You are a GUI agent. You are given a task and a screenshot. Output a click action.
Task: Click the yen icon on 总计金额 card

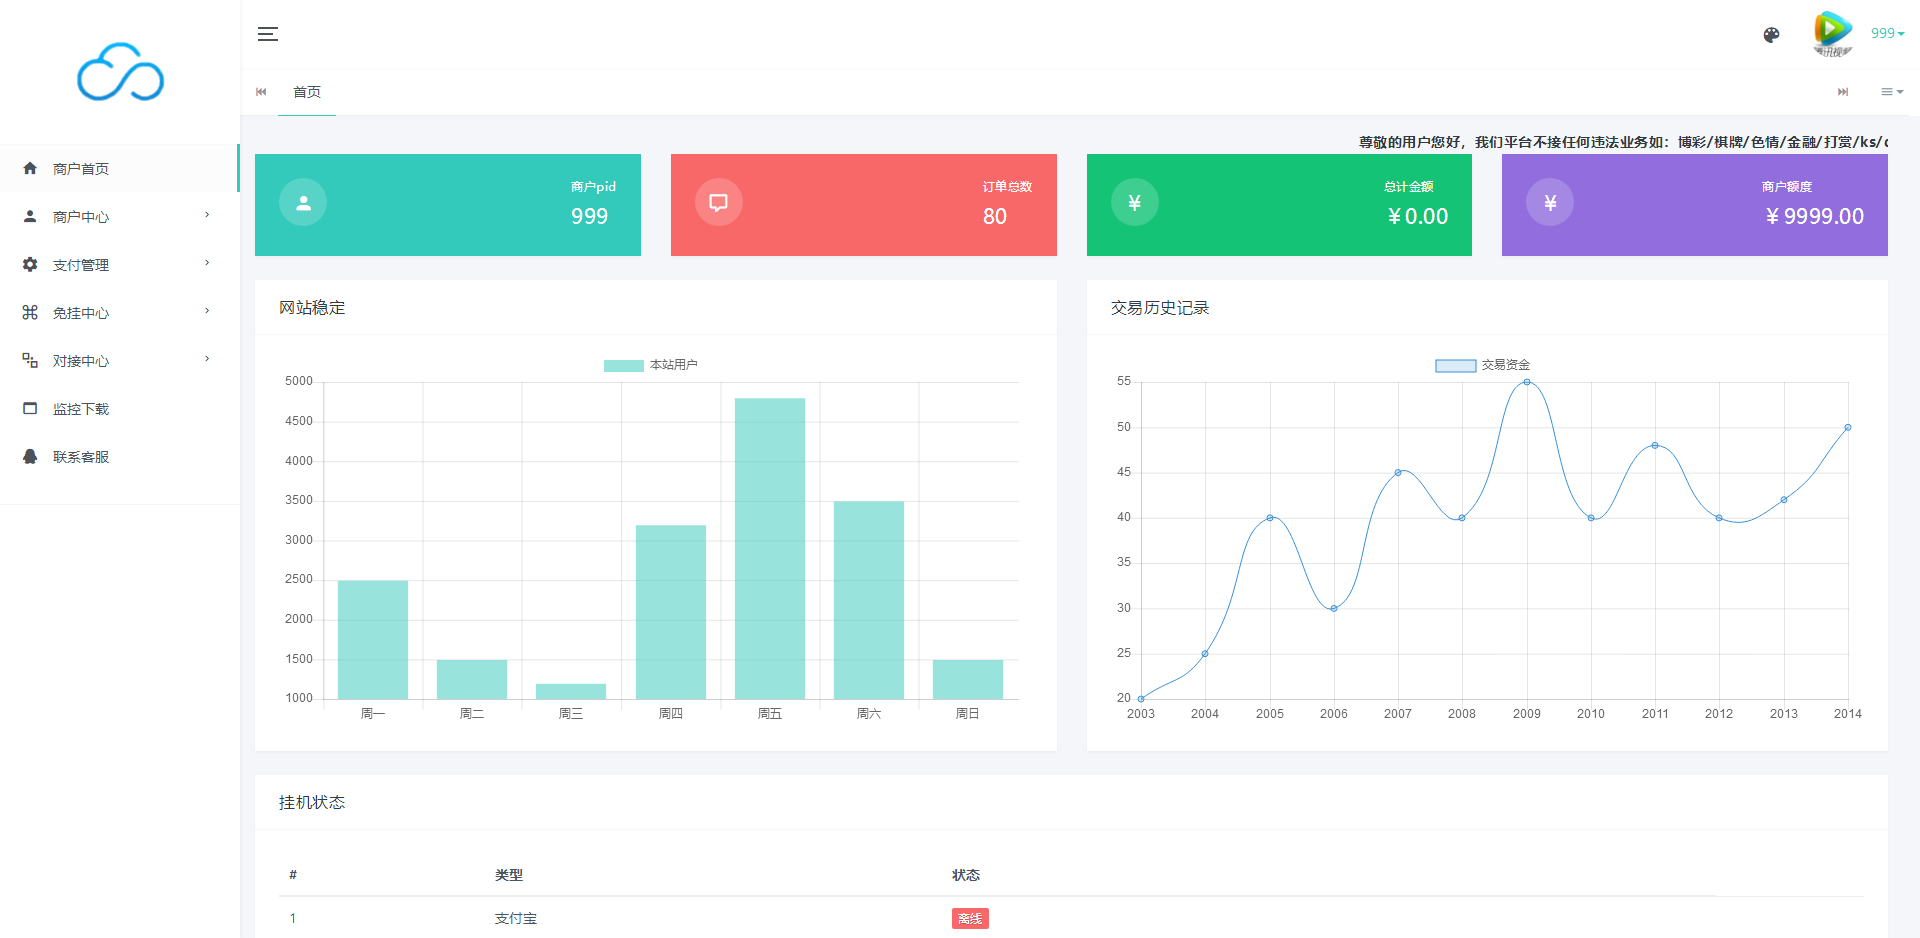click(x=1134, y=203)
